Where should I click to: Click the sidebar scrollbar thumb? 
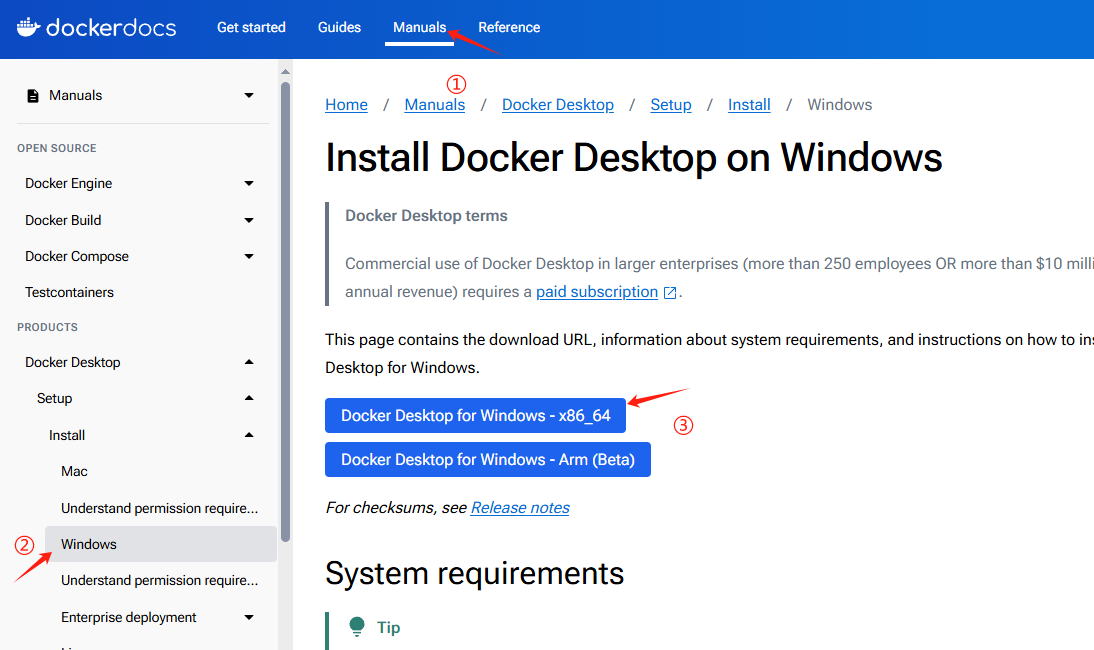pos(285,312)
